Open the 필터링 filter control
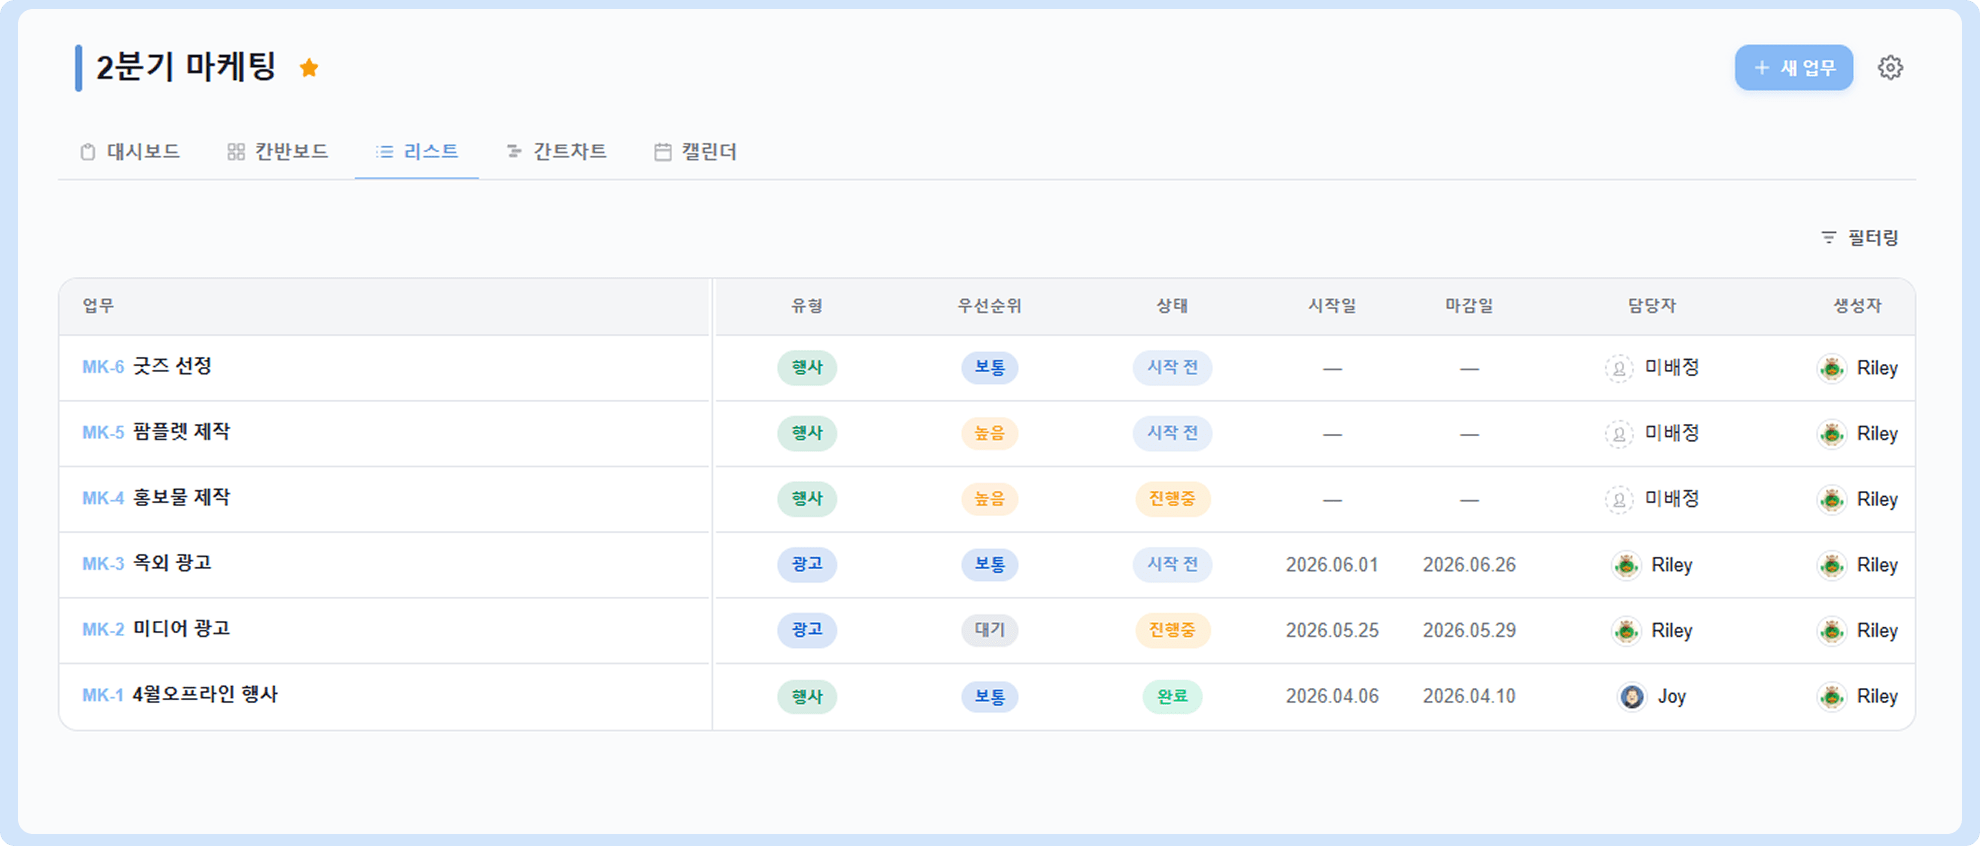 point(1859,237)
